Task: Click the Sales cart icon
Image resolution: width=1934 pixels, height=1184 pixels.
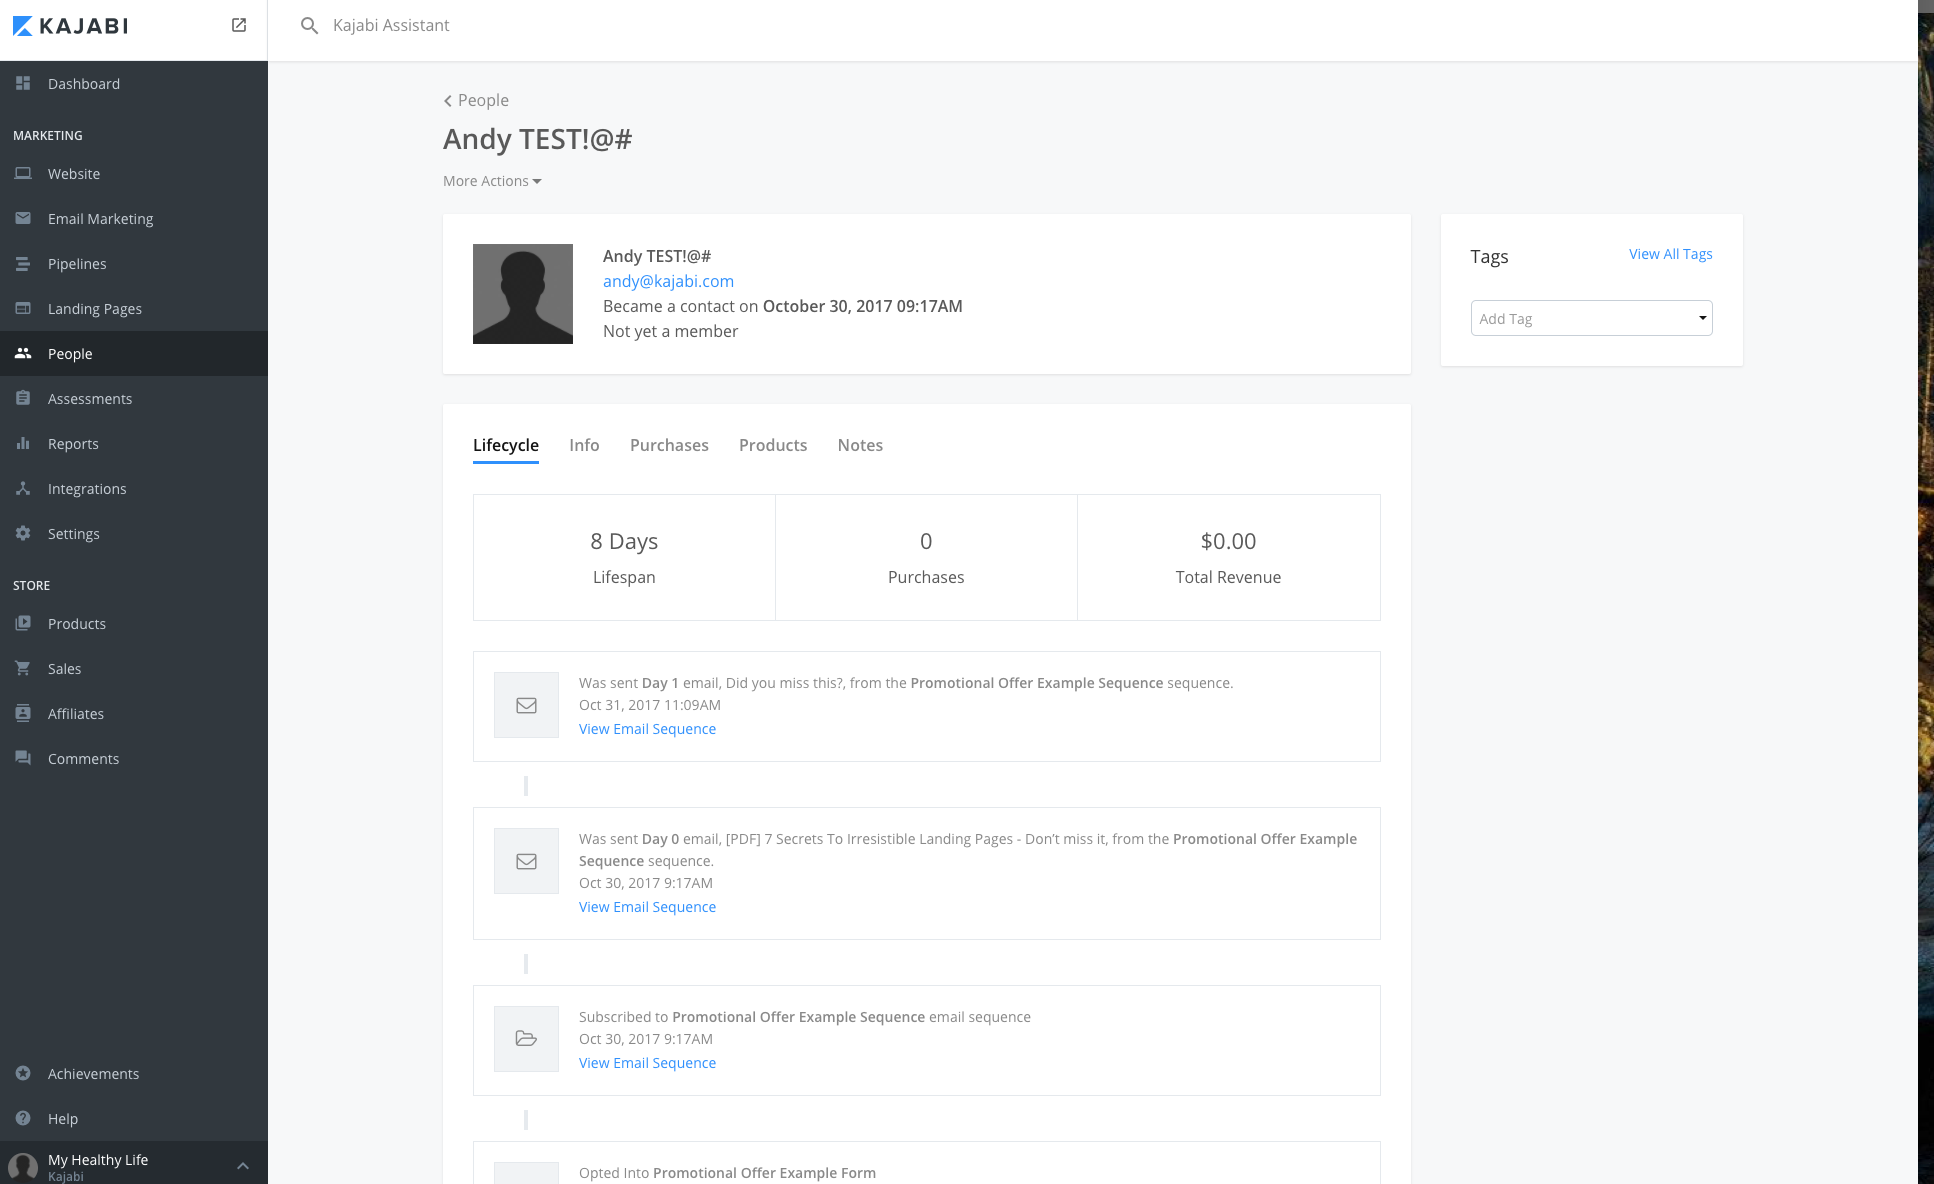Action: click(23, 668)
